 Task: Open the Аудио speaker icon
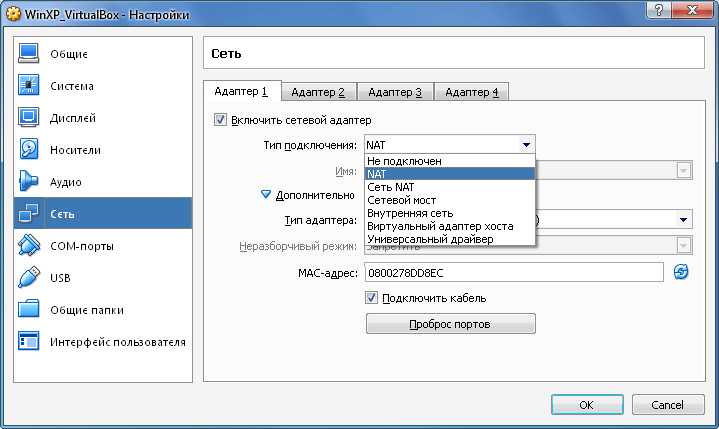click(28, 182)
